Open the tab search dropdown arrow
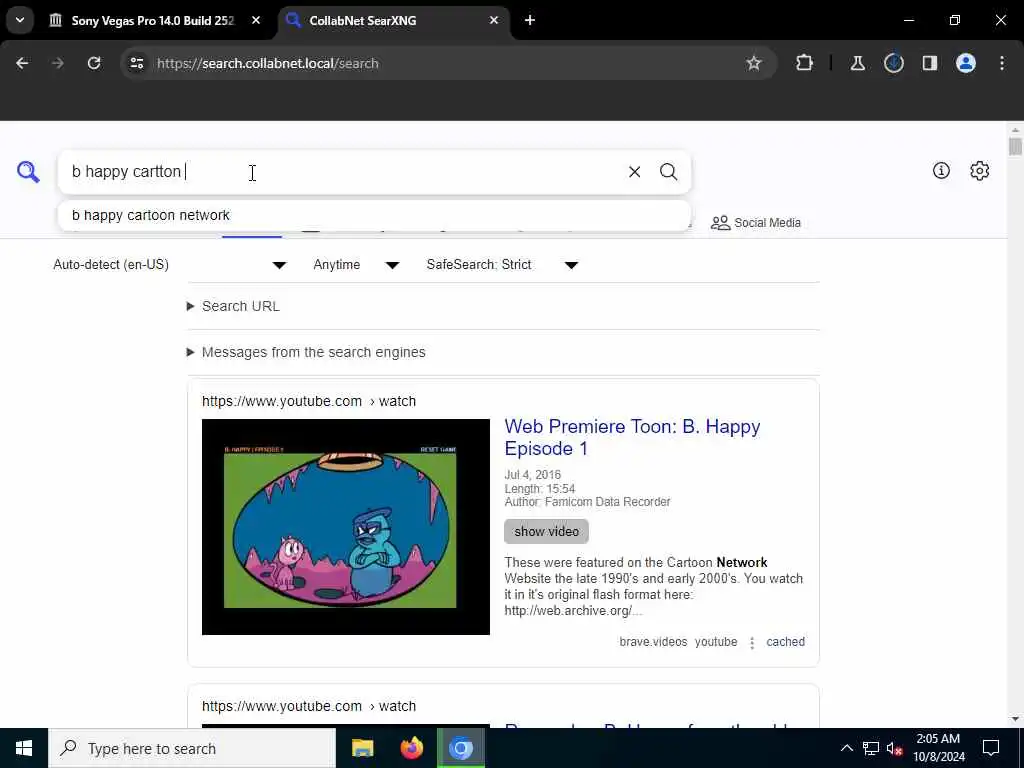This screenshot has height=768, width=1024. click(x=20, y=20)
